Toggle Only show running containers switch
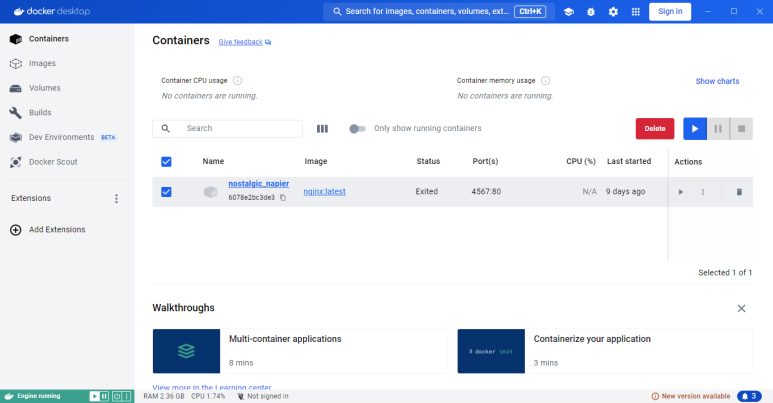 [x=357, y=129]
